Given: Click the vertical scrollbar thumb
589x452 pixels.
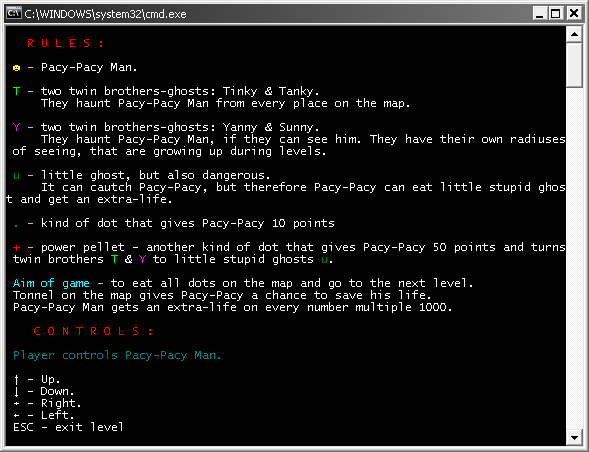Looking at the screenshot, I should pyautogui.click(x=574, y=65).
